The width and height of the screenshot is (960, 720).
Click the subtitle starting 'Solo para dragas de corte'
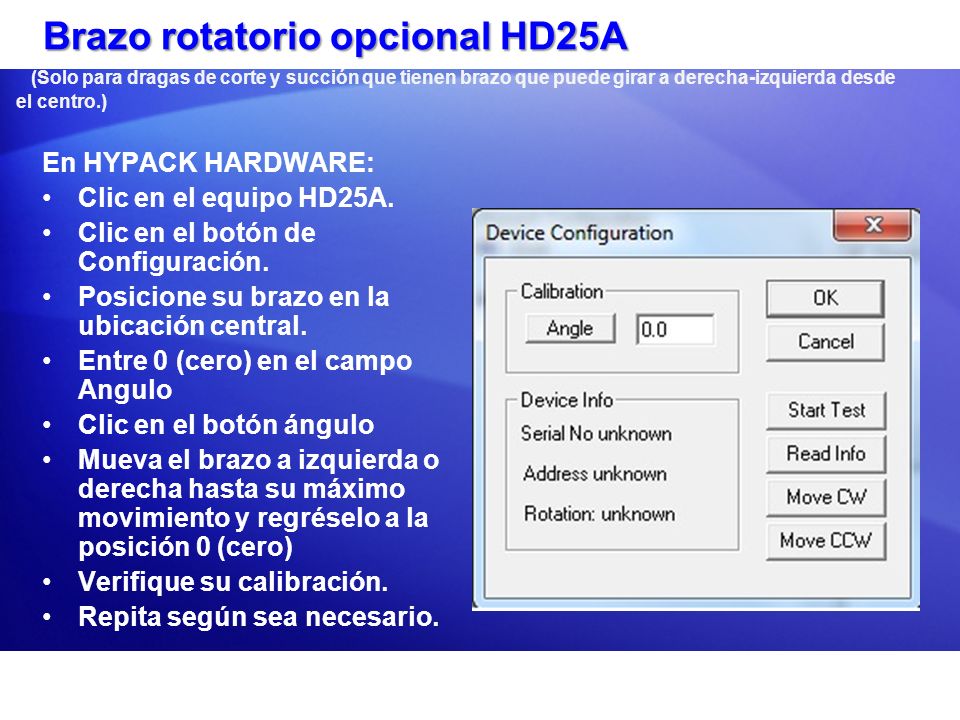pyautogui.click(x=456, y=89)
